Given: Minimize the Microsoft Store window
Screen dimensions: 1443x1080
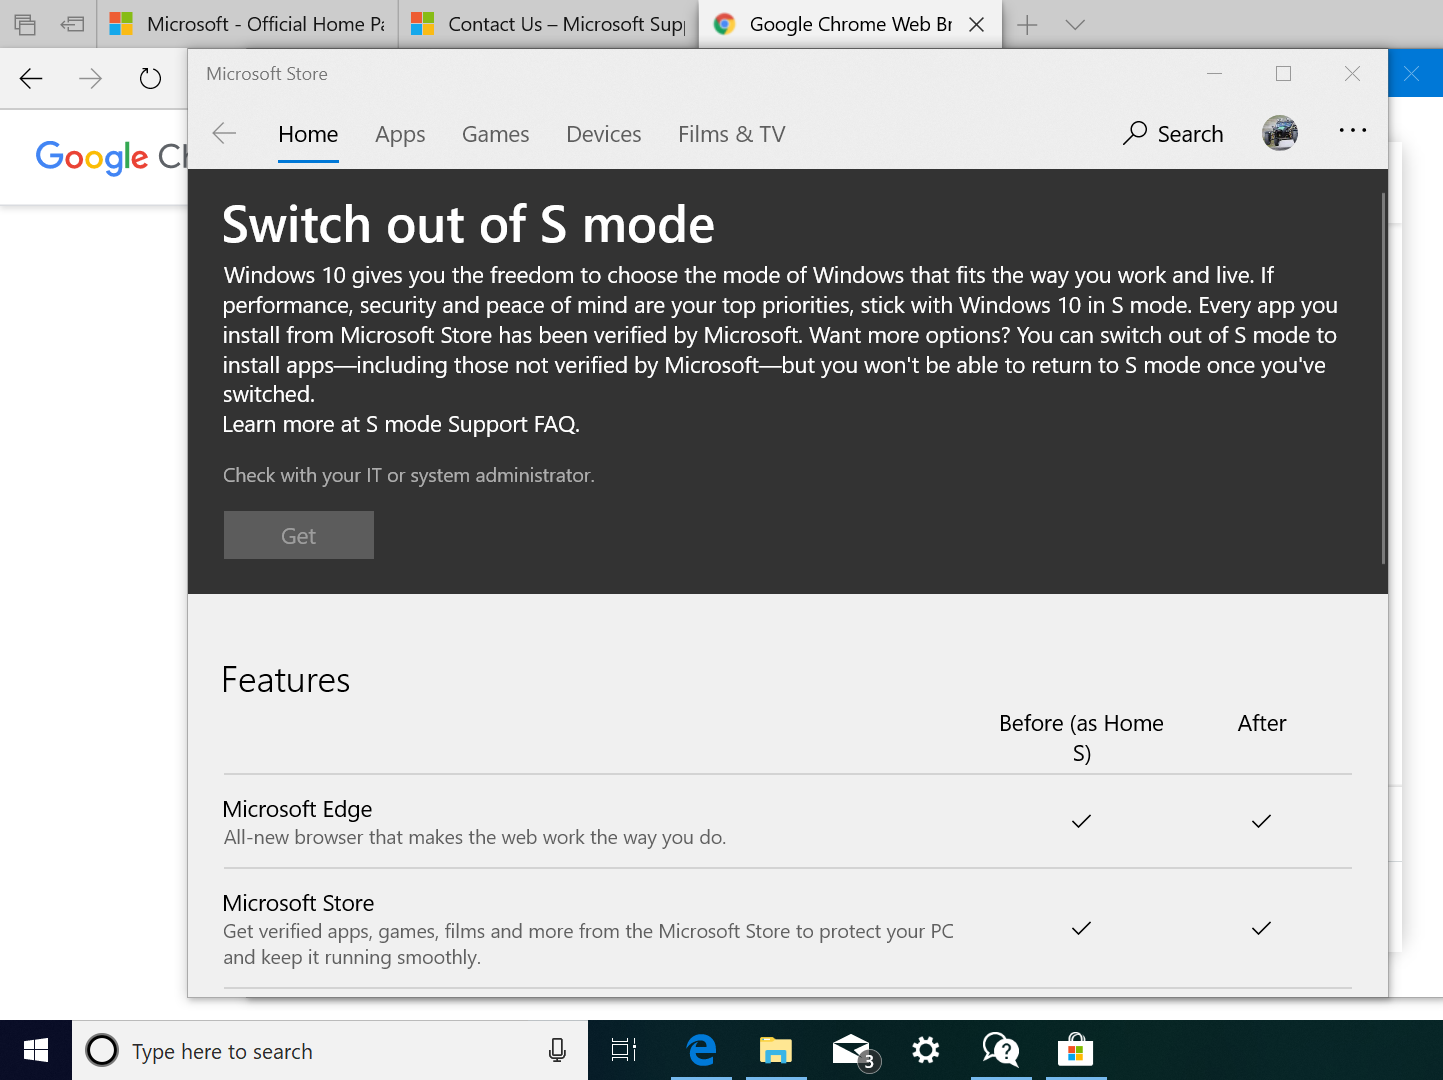Looking at the screenshot, I should (1214, 73).
